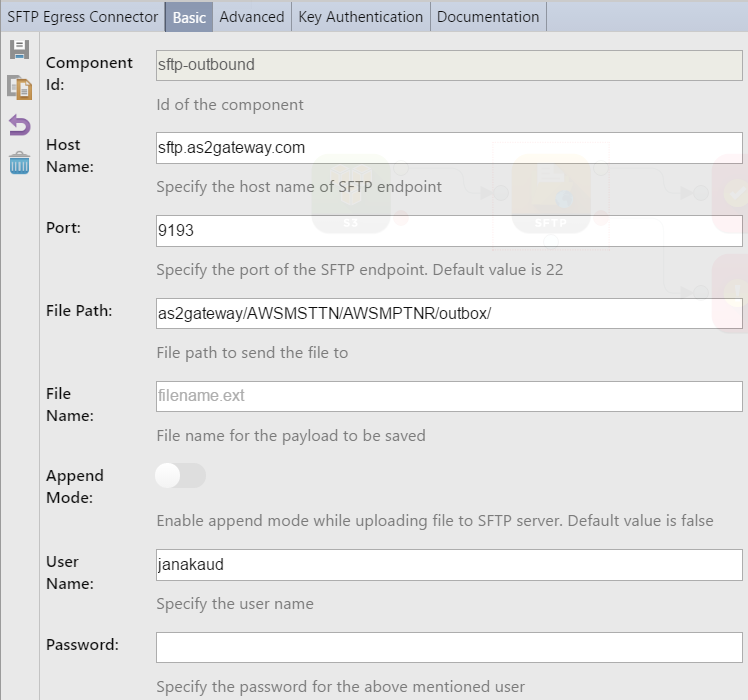This screenshot has width=748, height=700.
Task: Click the purple undo arrow icon
Action: (x=20, y=125)
